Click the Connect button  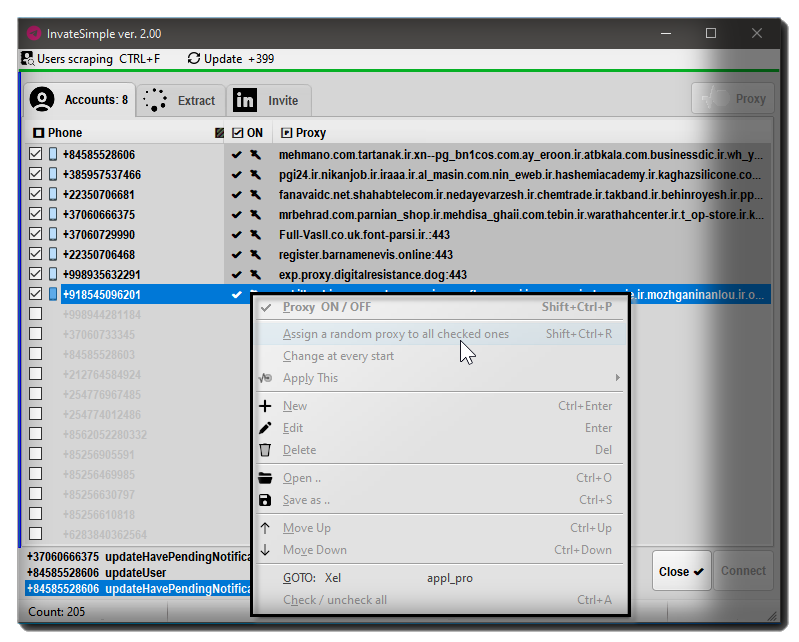coord(743,571)
